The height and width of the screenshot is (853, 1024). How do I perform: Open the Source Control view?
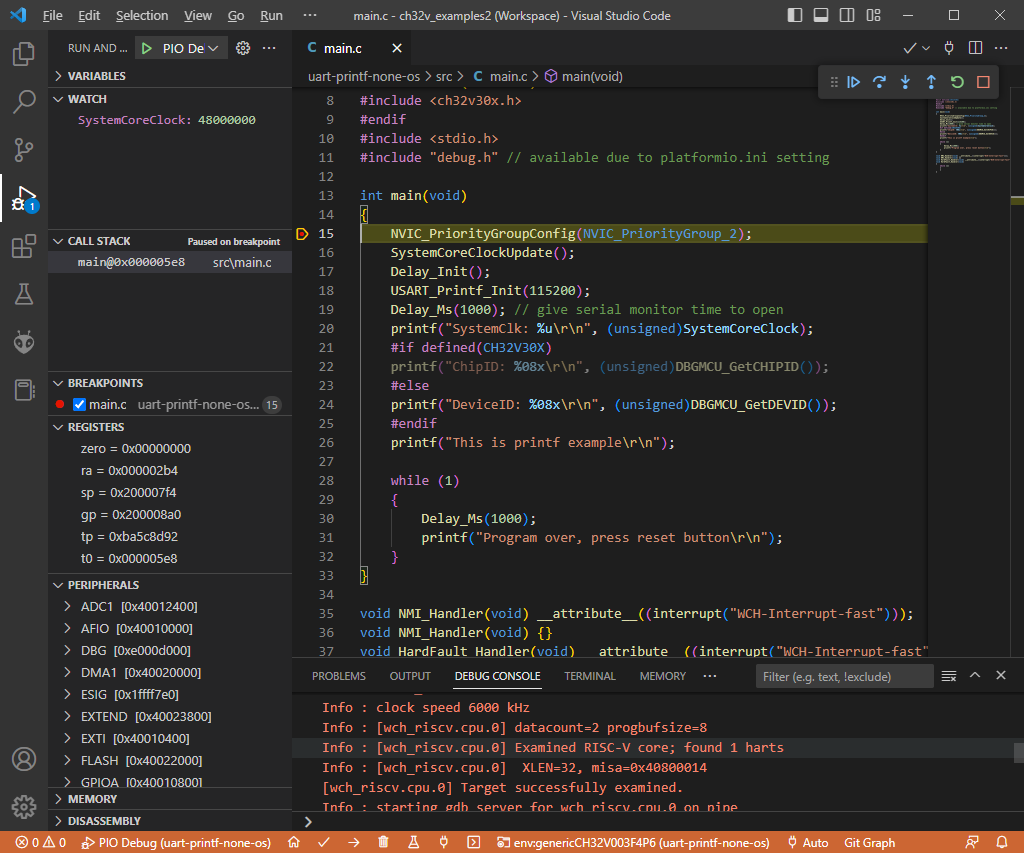(x=24, y=150)
